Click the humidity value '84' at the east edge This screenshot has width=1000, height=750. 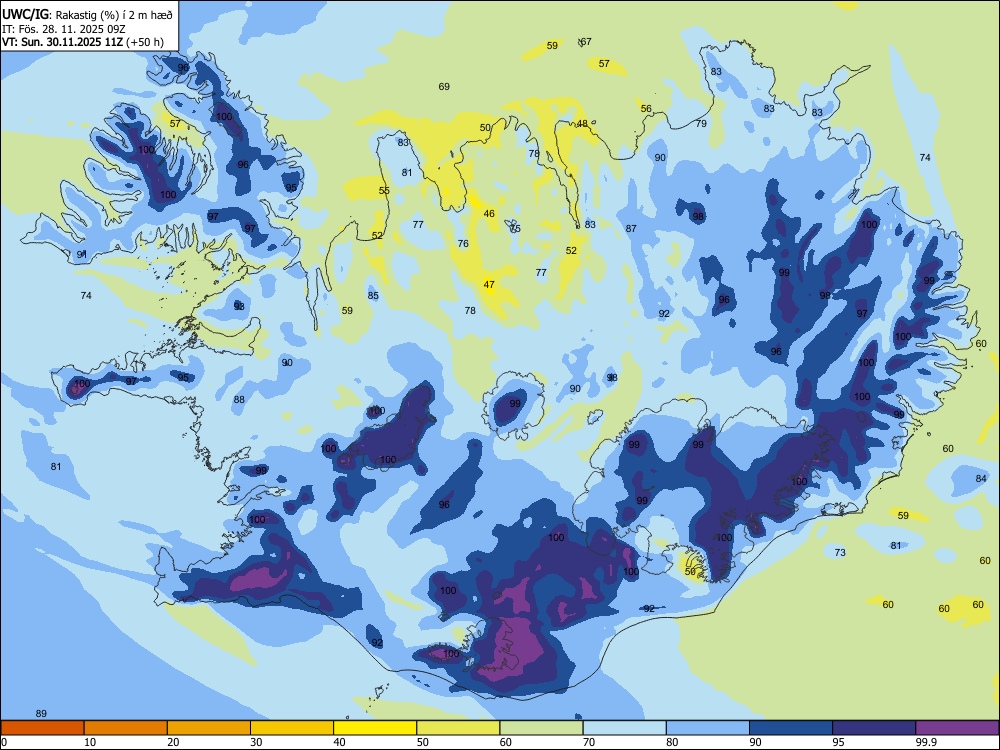coord(981,478)
